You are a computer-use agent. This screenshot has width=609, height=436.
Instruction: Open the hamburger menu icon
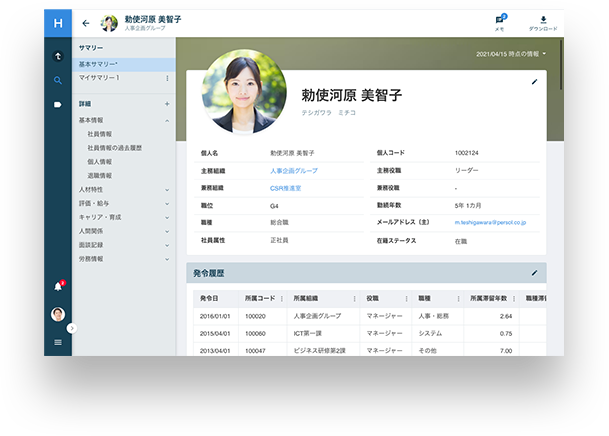[58, 342]
